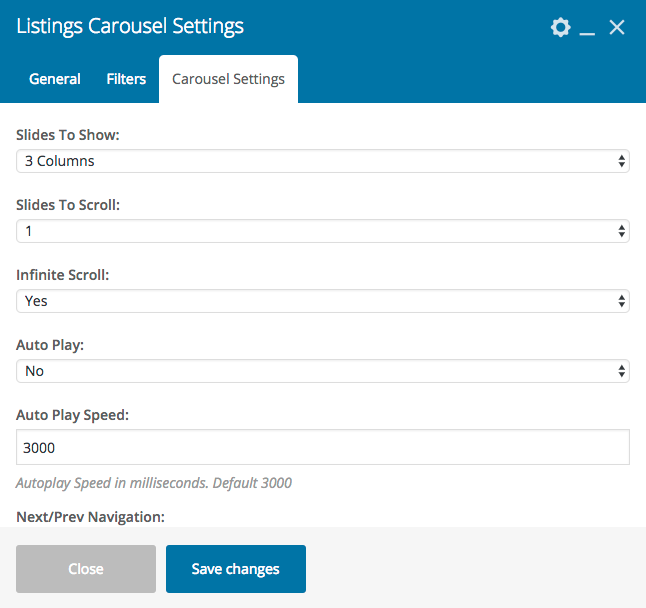Expand the Infinite Scroll dropdown set to Yes
This screenshot has height=608, width=646.
pos(323,301)
